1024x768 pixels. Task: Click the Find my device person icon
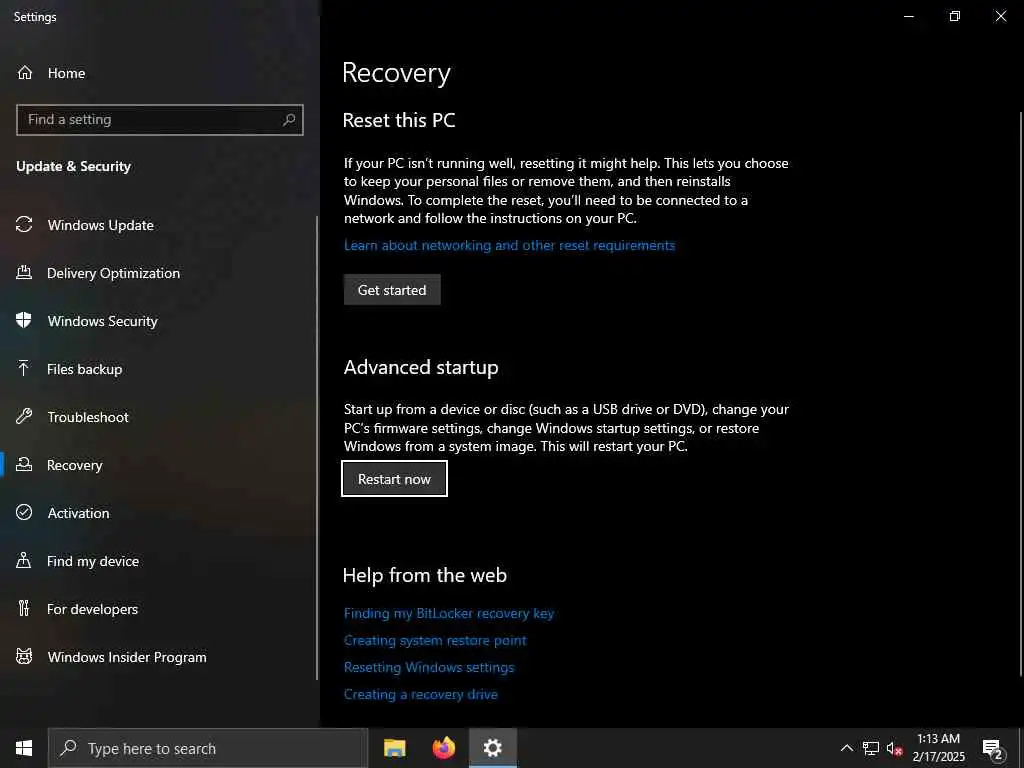click(x=24, y=561)
